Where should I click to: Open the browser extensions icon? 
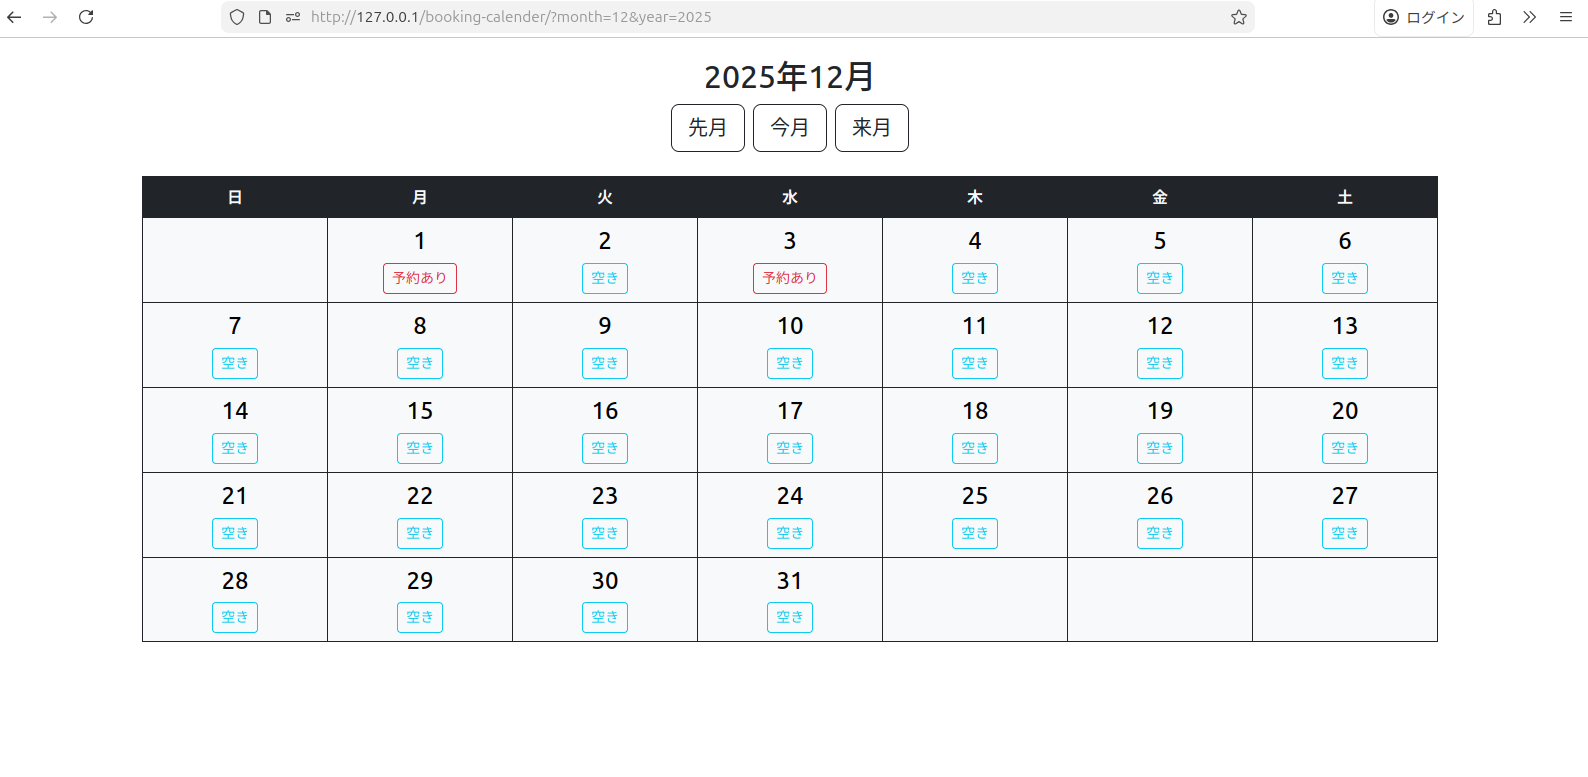click(1494, 17)
